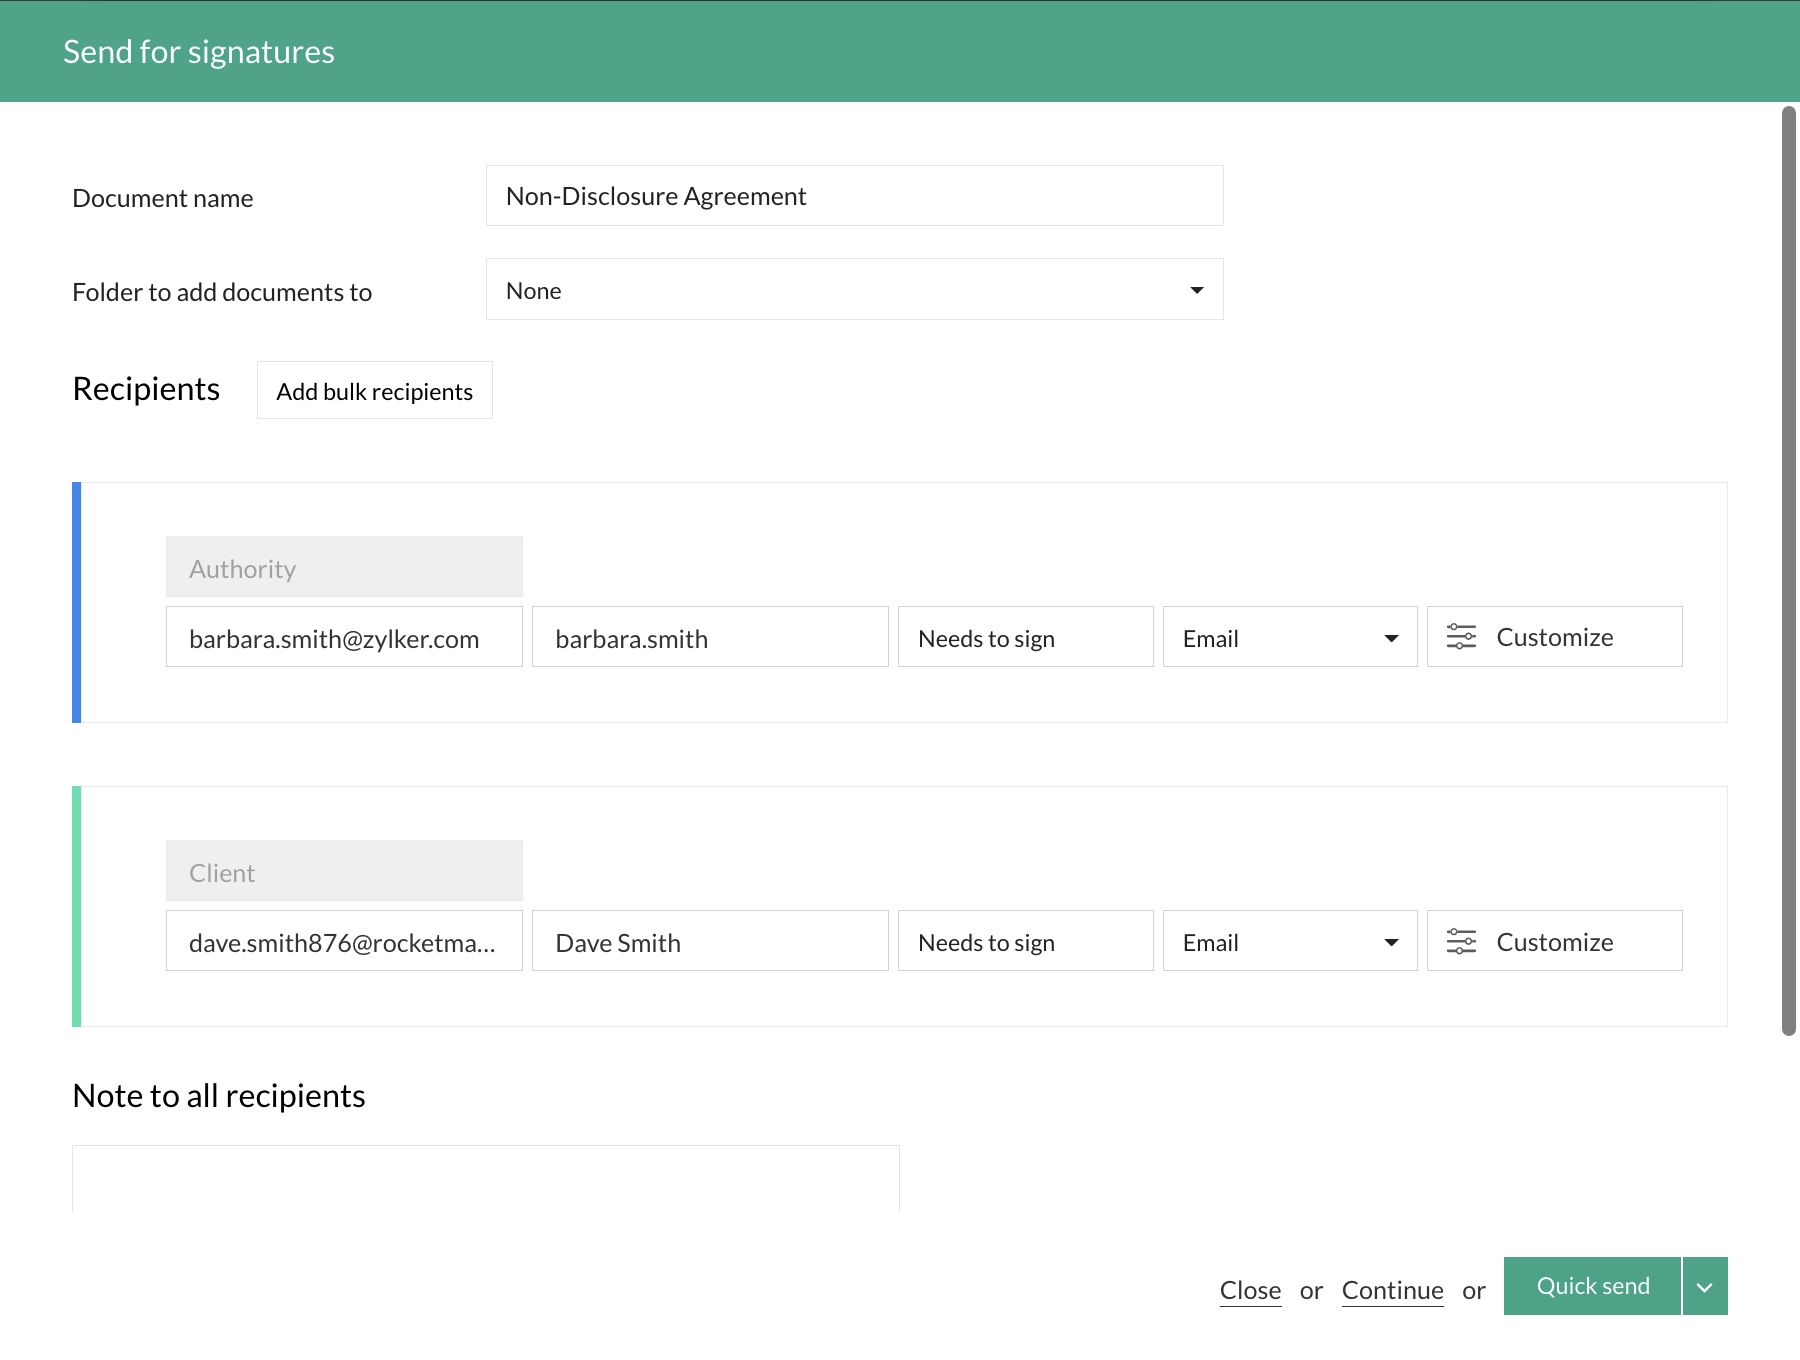Open the Email delivery dropdown for barbara.smith

click(x=1289, y=638)
